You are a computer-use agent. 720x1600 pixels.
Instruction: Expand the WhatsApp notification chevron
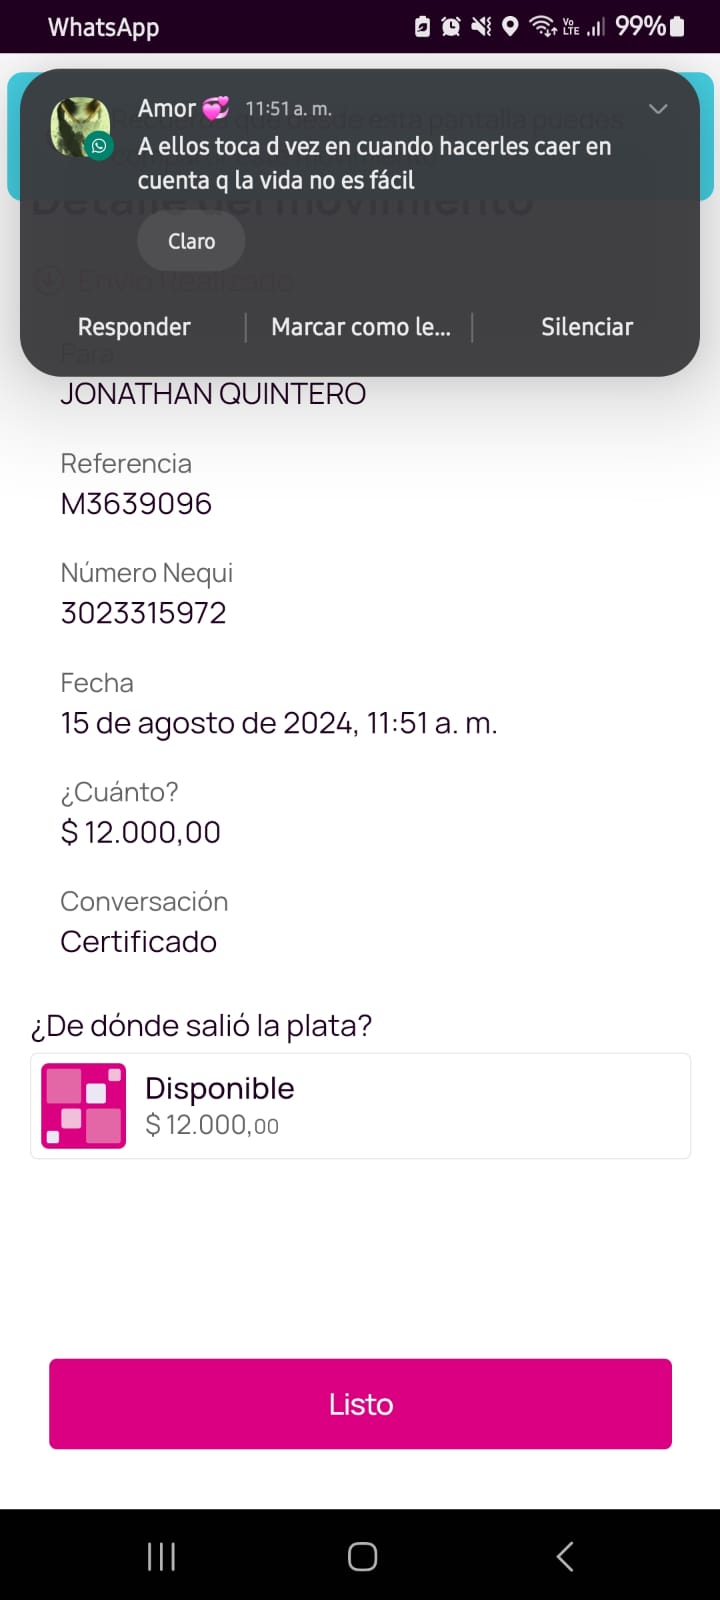658,109
